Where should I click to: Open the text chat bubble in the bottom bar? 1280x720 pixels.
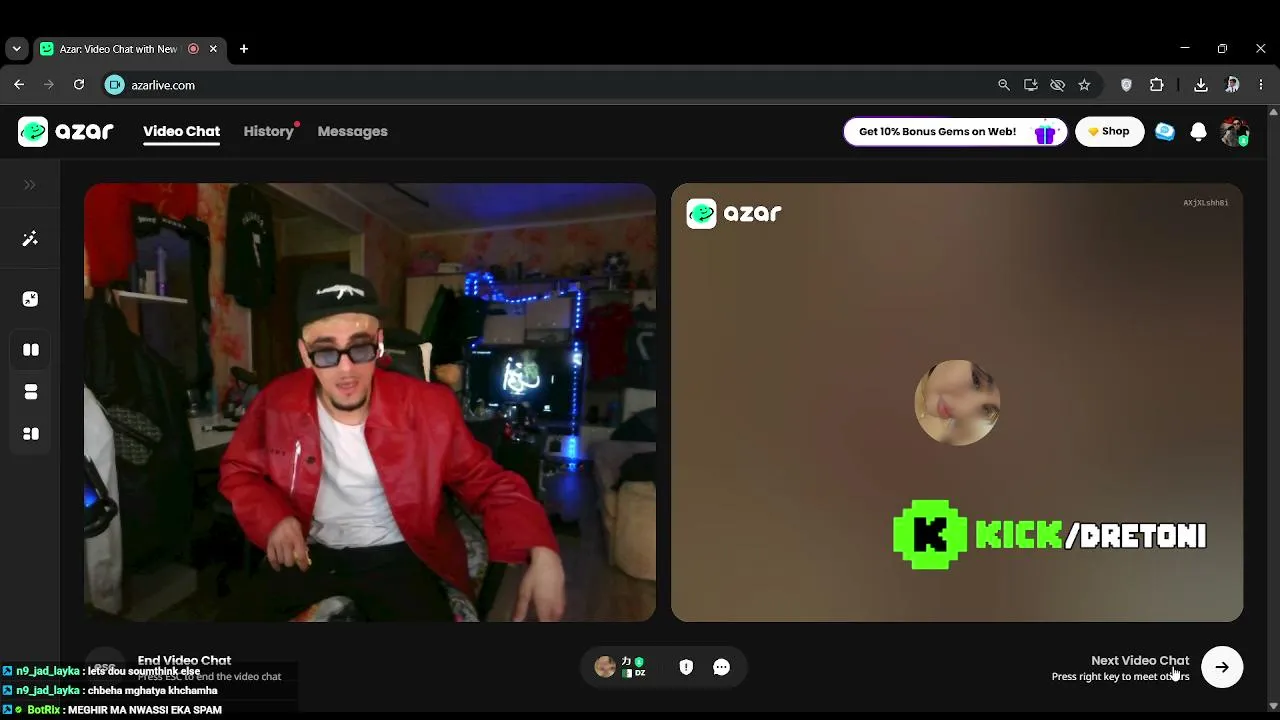pos(721,667)
